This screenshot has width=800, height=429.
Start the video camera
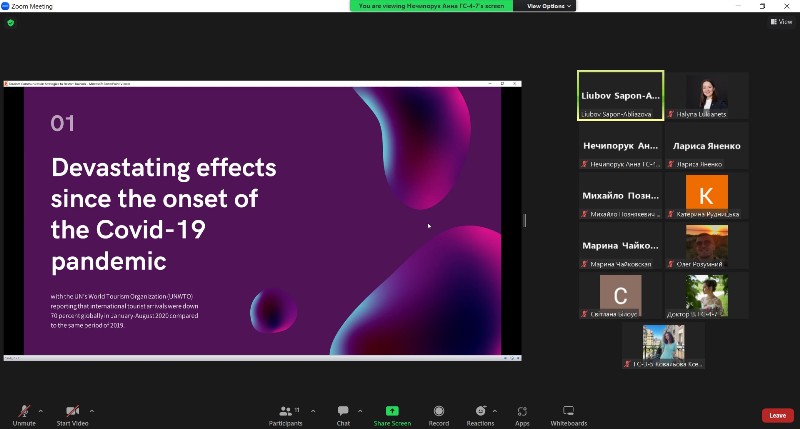click(x=72, y=415)
